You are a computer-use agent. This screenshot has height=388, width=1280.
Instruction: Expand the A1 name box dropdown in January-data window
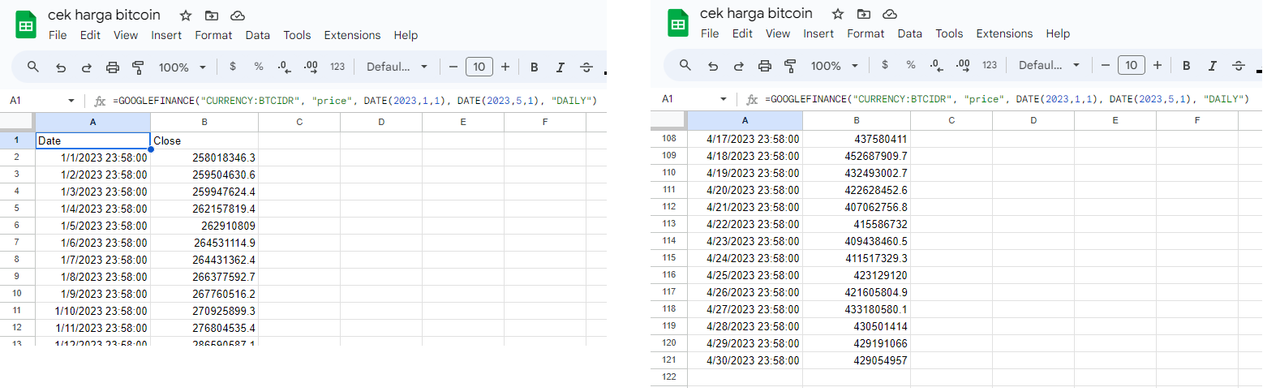tap(71, 101)
